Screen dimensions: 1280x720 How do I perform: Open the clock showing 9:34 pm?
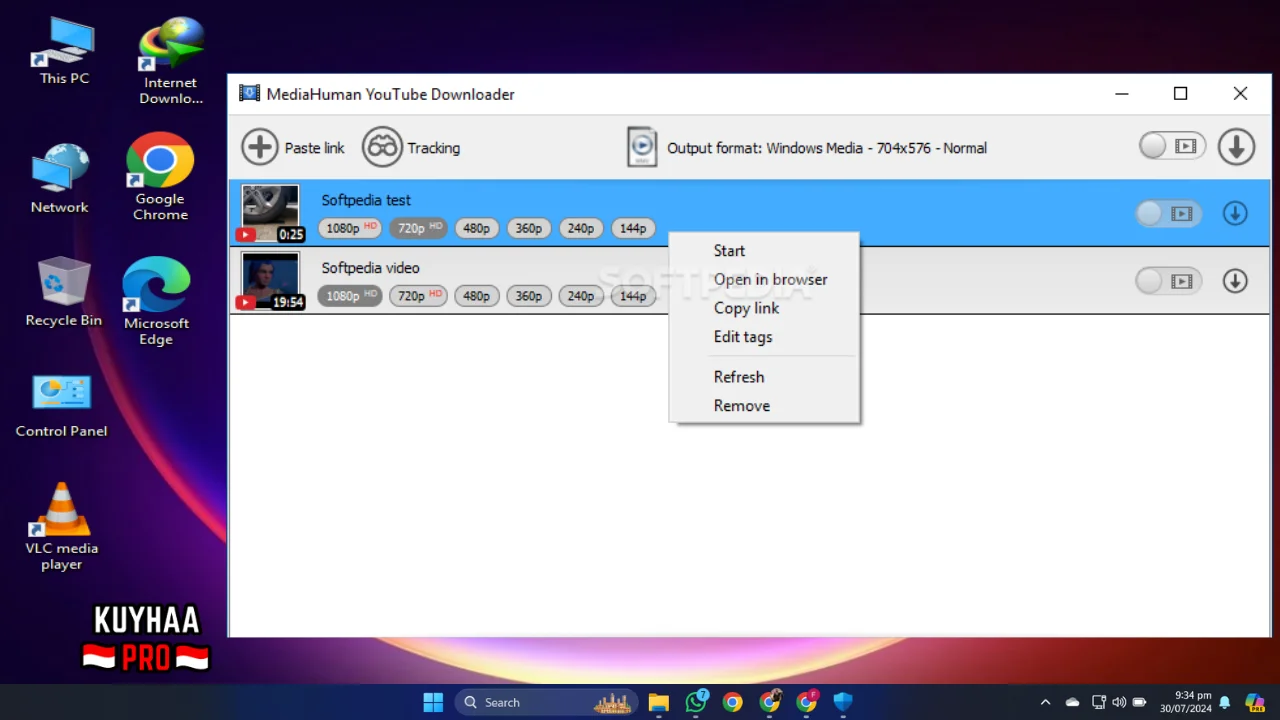pos(1186,702)
